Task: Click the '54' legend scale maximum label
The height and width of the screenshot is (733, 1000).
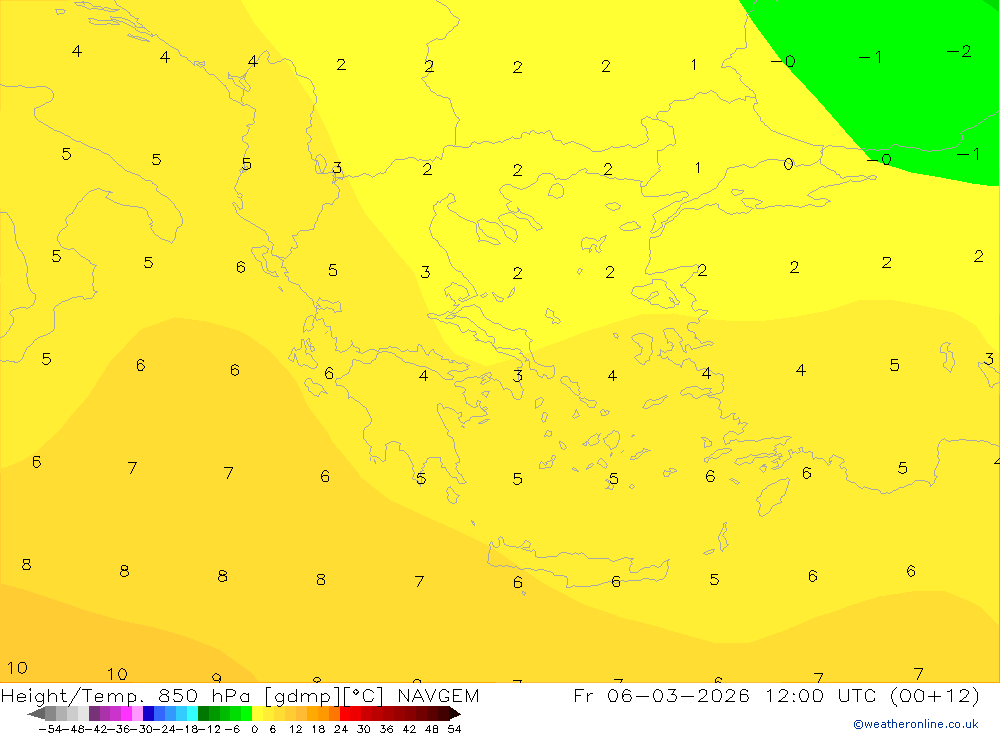Action: point(454,729)
